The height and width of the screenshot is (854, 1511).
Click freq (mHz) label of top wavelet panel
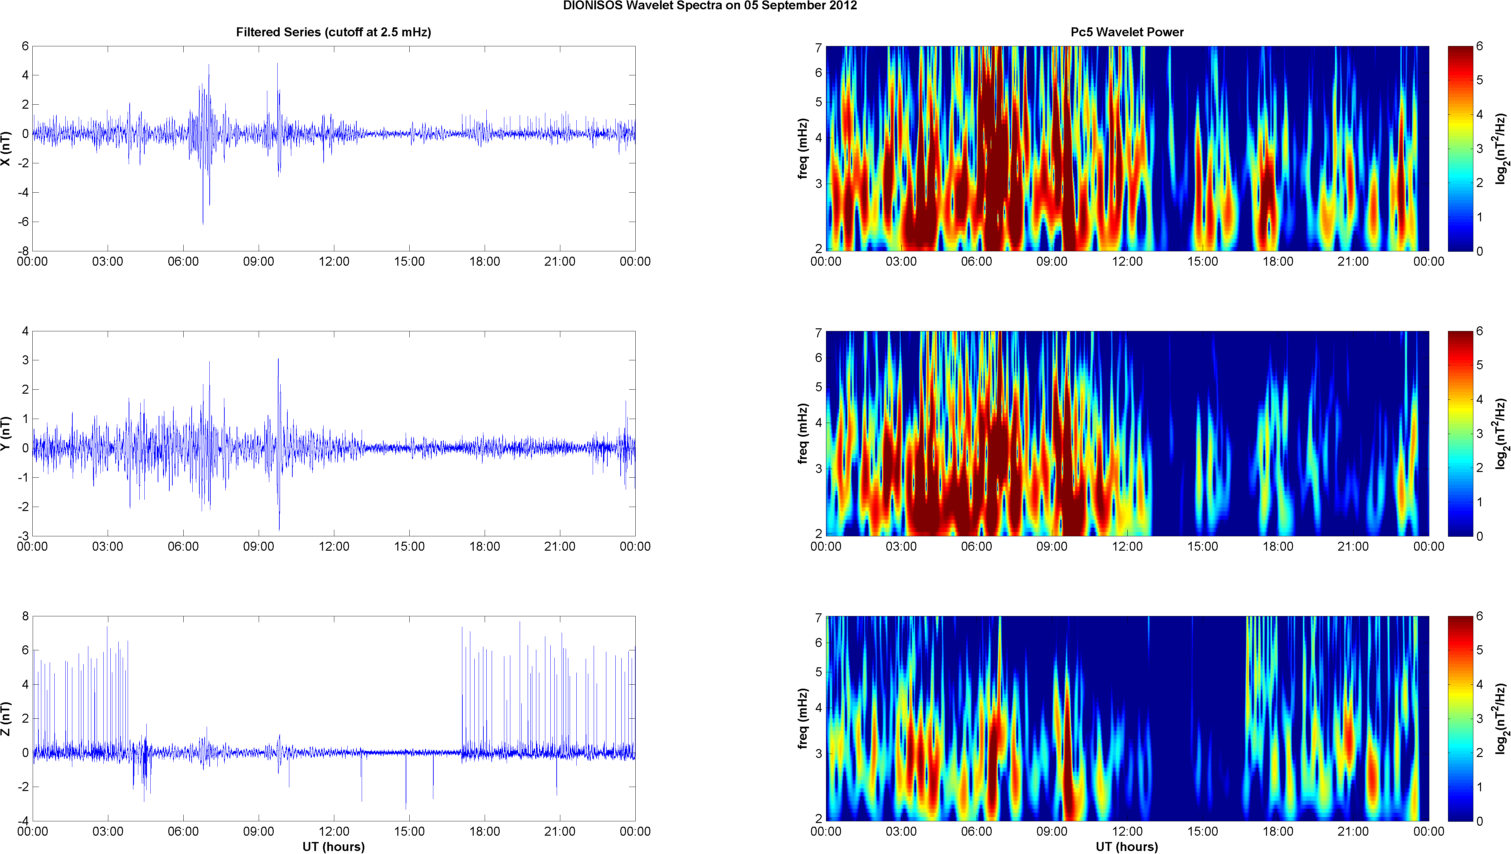coord(802,148)
